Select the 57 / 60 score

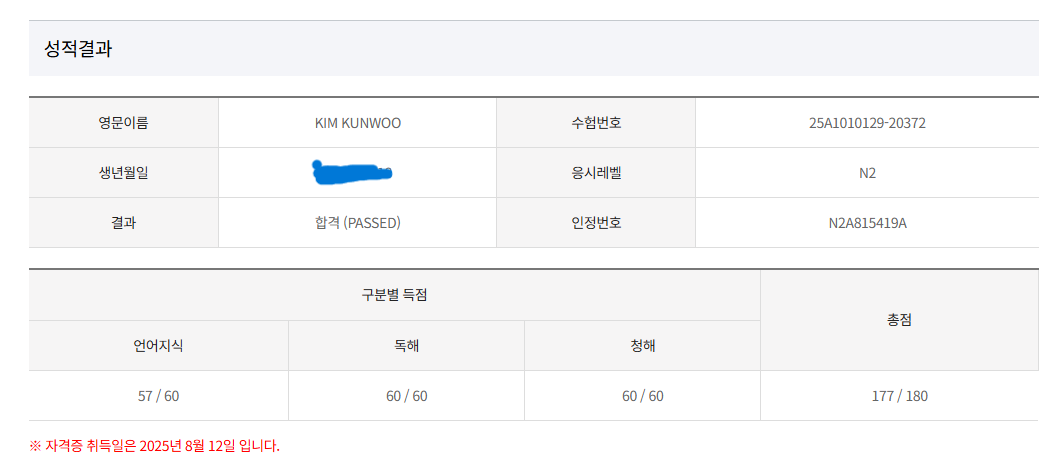click(x=158, y=396)
